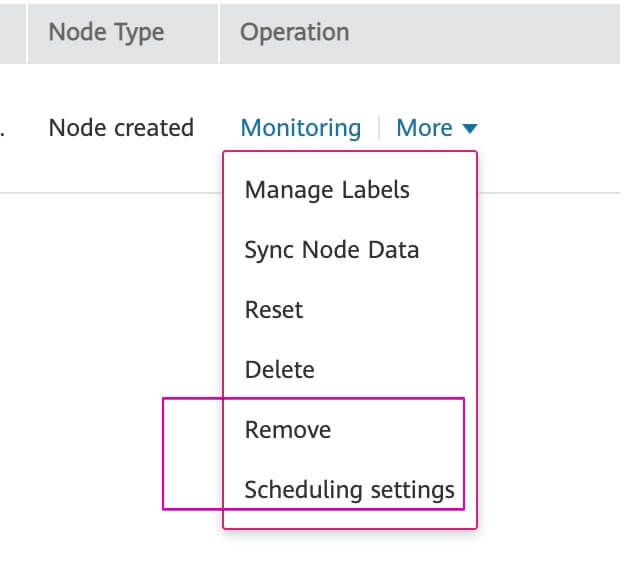Click blank space right of Reset in menu
The height and width of the screenshot is (572, 628).
[x=400, y=310]
